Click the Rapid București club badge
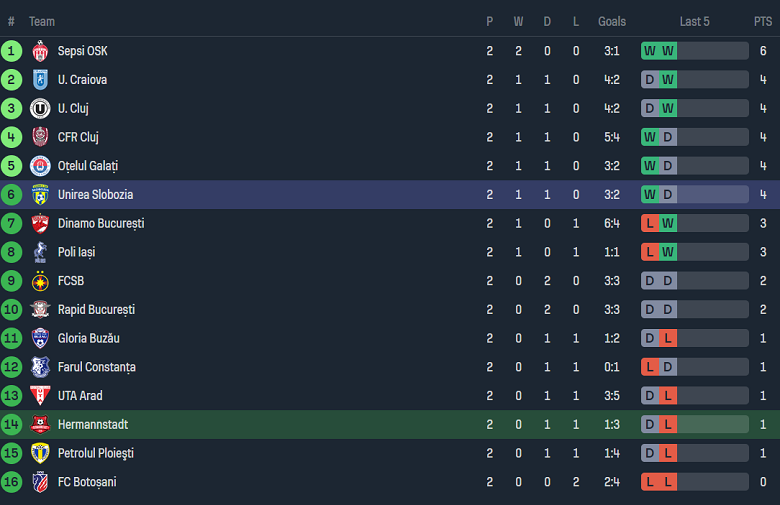Screen dimensions: 780x505 pos(40,310)
